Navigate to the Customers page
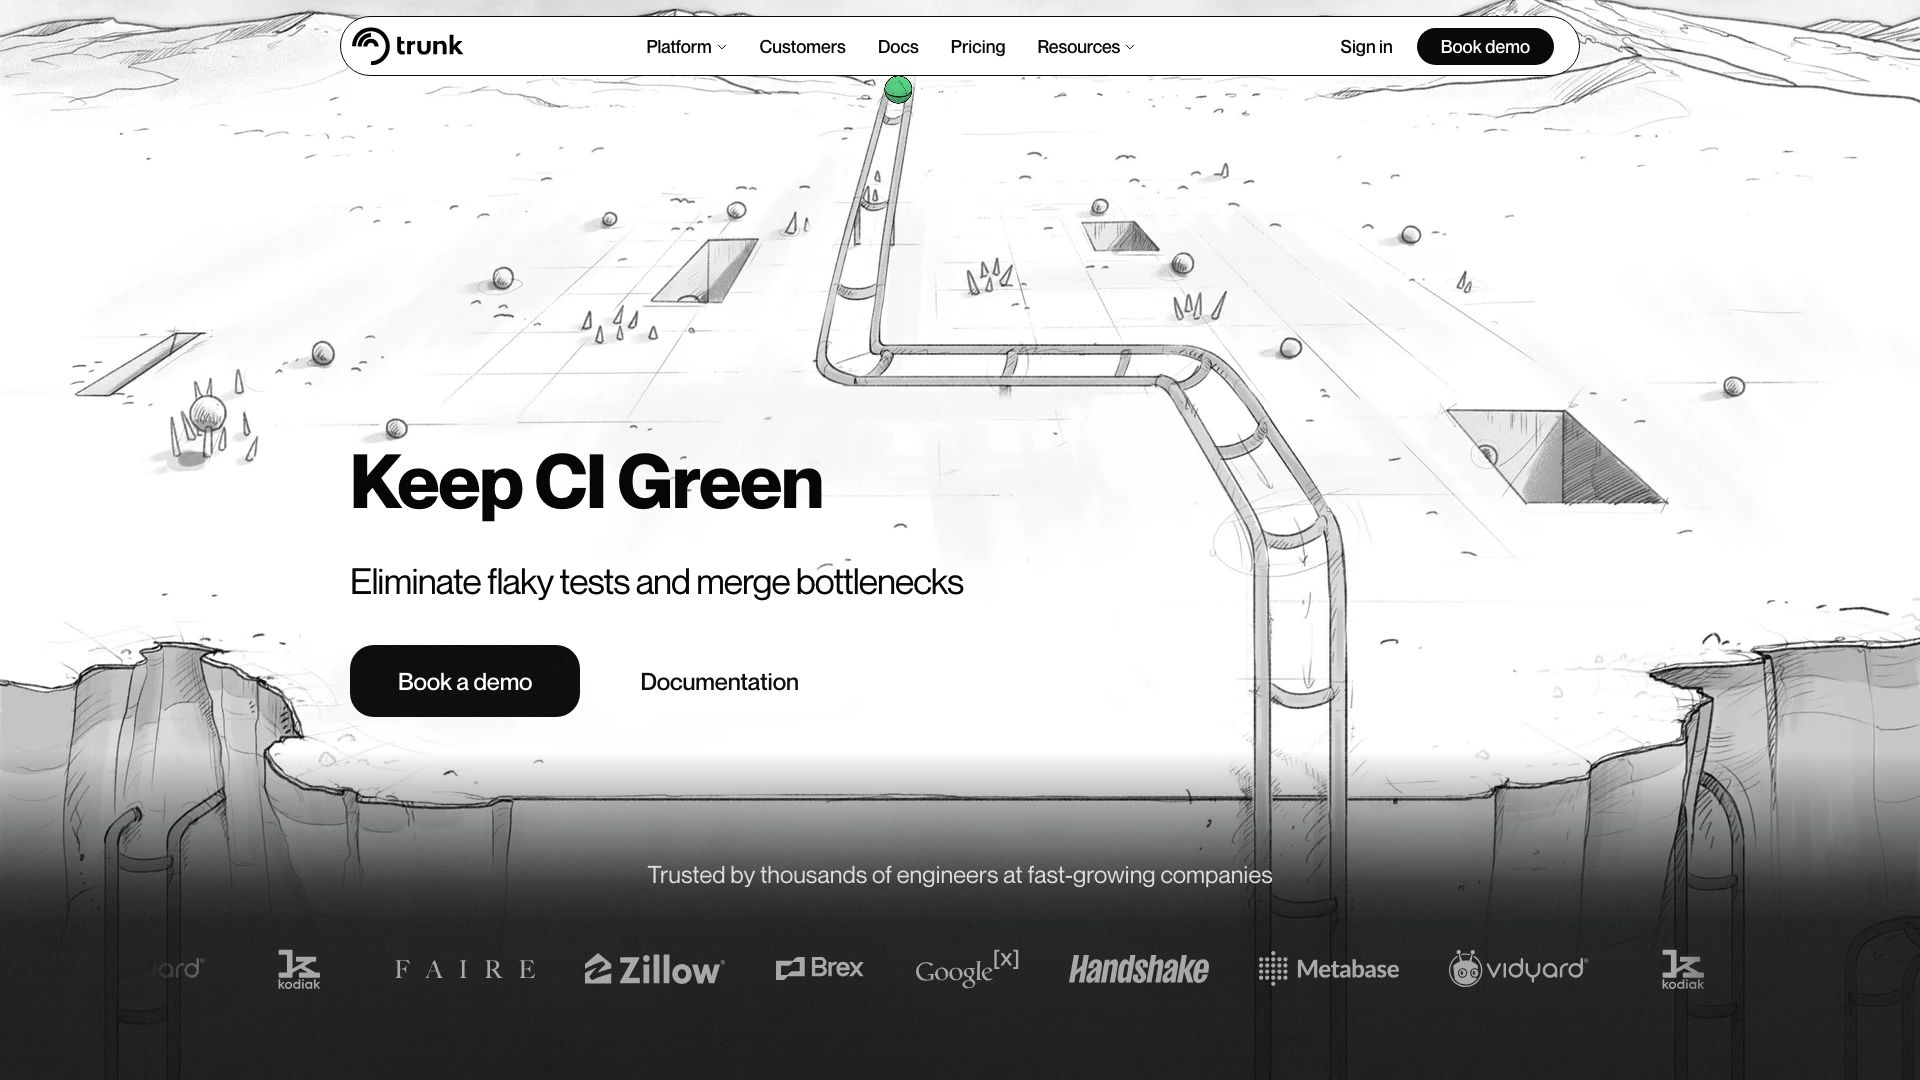This screenshot has height=1080, width=1920. pyautogui.click(x=801, y=46)
